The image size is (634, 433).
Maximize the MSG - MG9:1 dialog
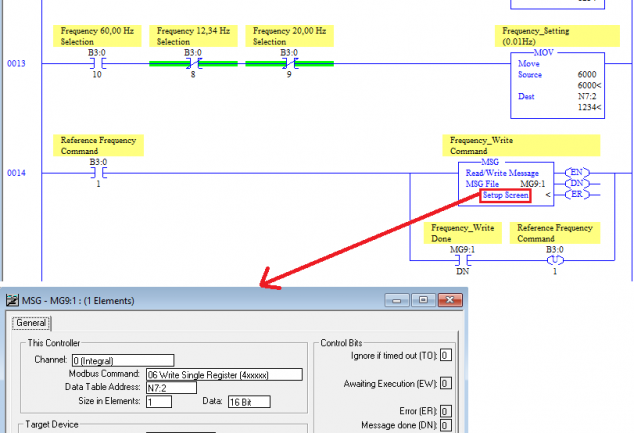point(423,300)
